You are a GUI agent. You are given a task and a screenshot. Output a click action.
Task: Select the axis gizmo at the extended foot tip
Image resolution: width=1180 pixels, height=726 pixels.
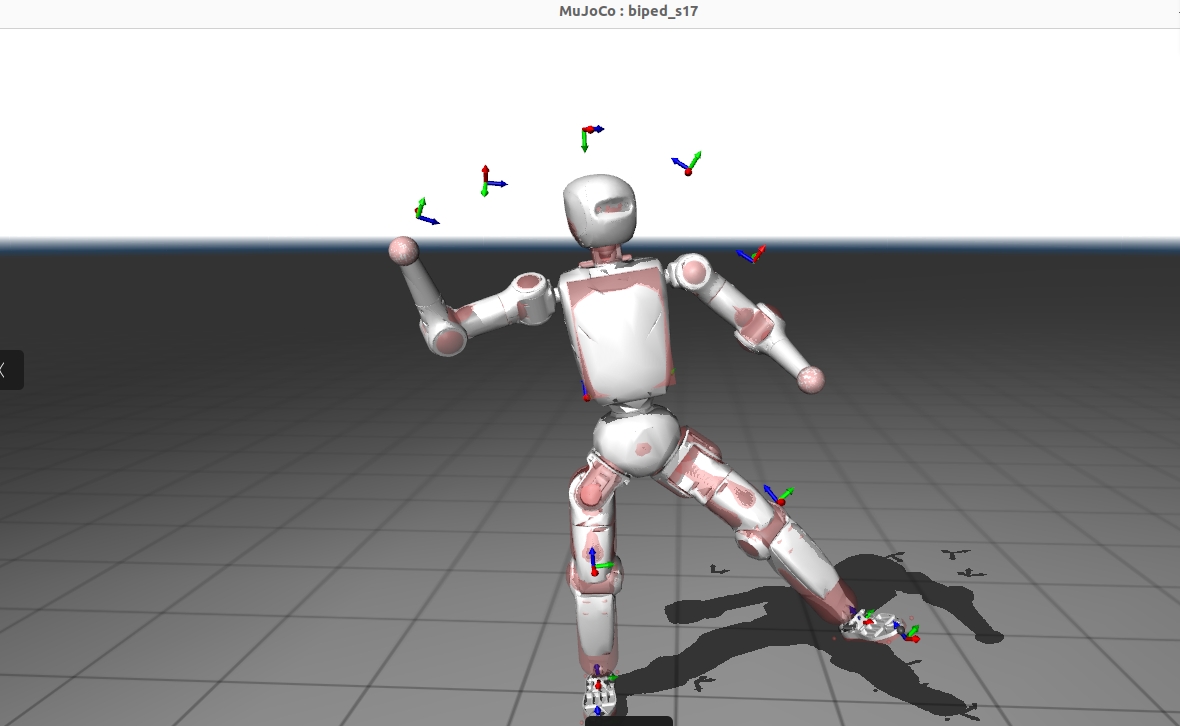(x=907, y=633)
